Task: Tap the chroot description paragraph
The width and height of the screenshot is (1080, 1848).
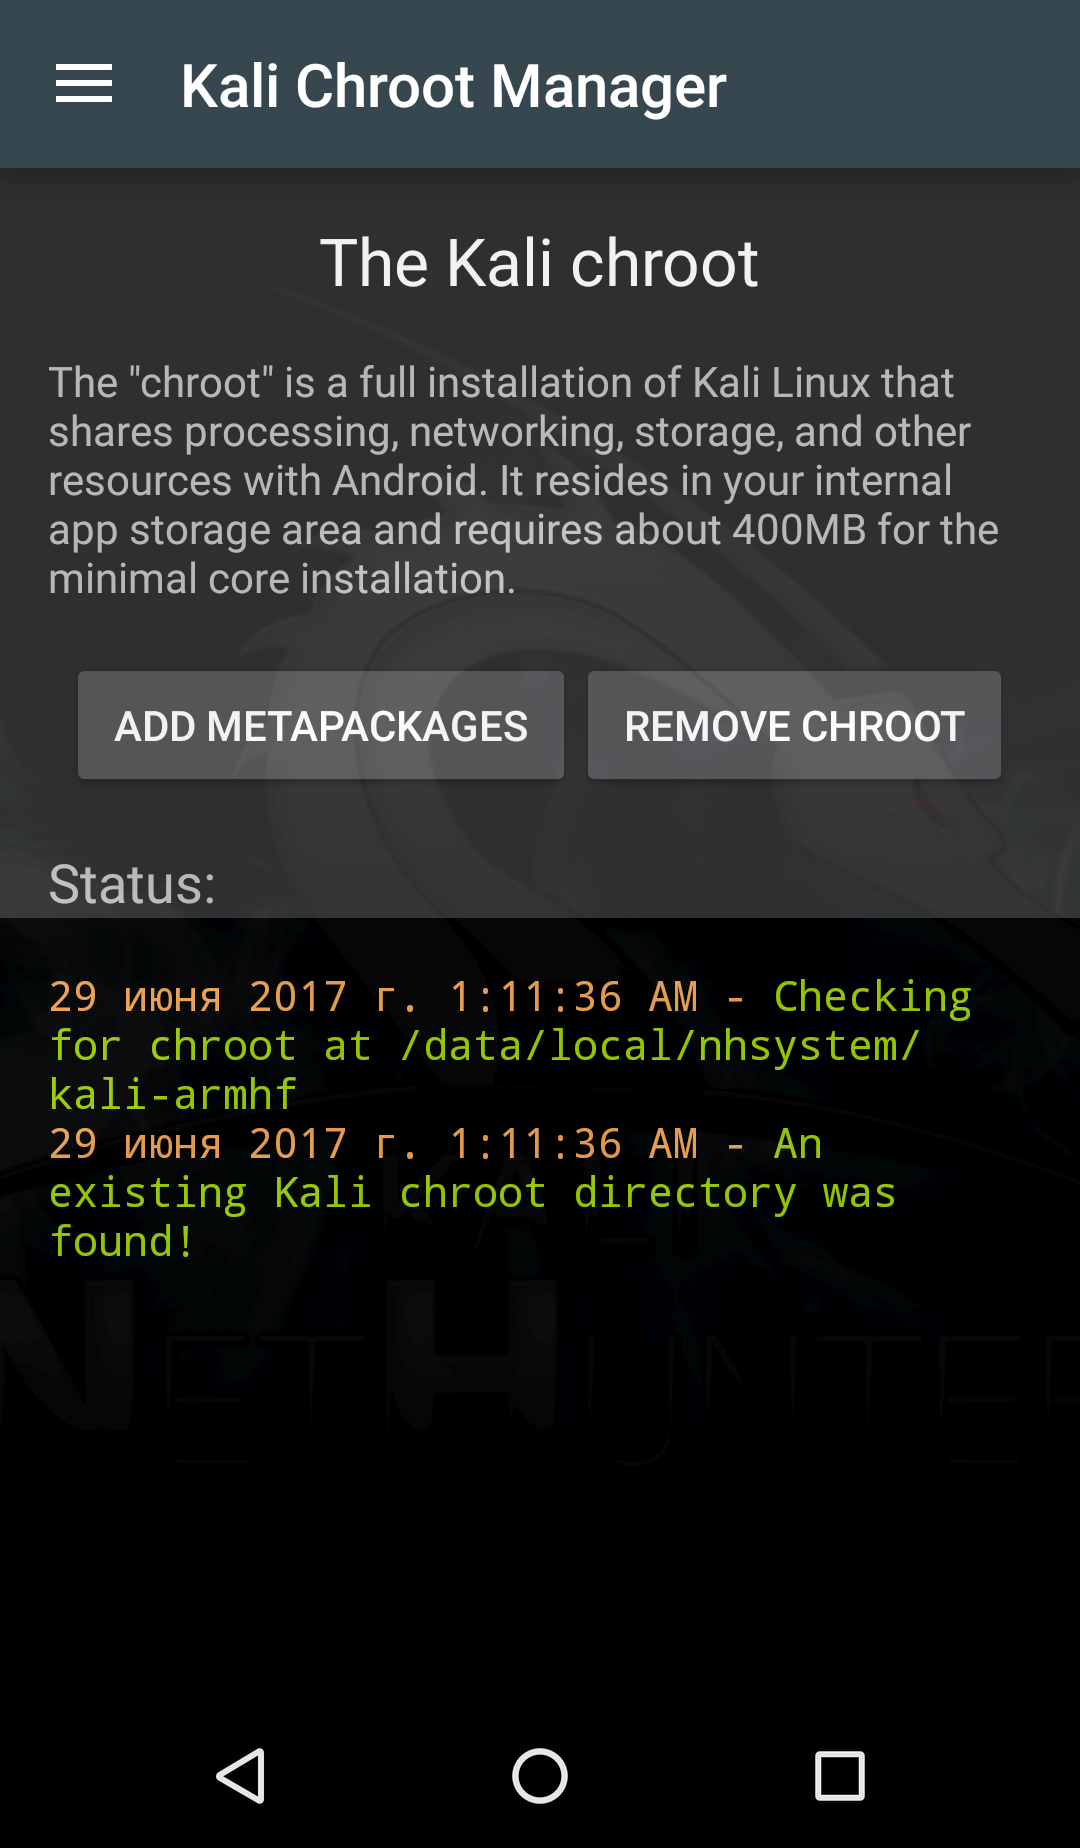Action: [x=523, y=480]
